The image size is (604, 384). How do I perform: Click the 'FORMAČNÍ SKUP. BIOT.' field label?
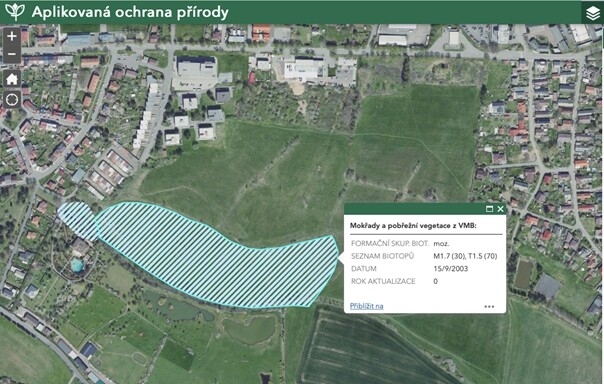(390, 243)
